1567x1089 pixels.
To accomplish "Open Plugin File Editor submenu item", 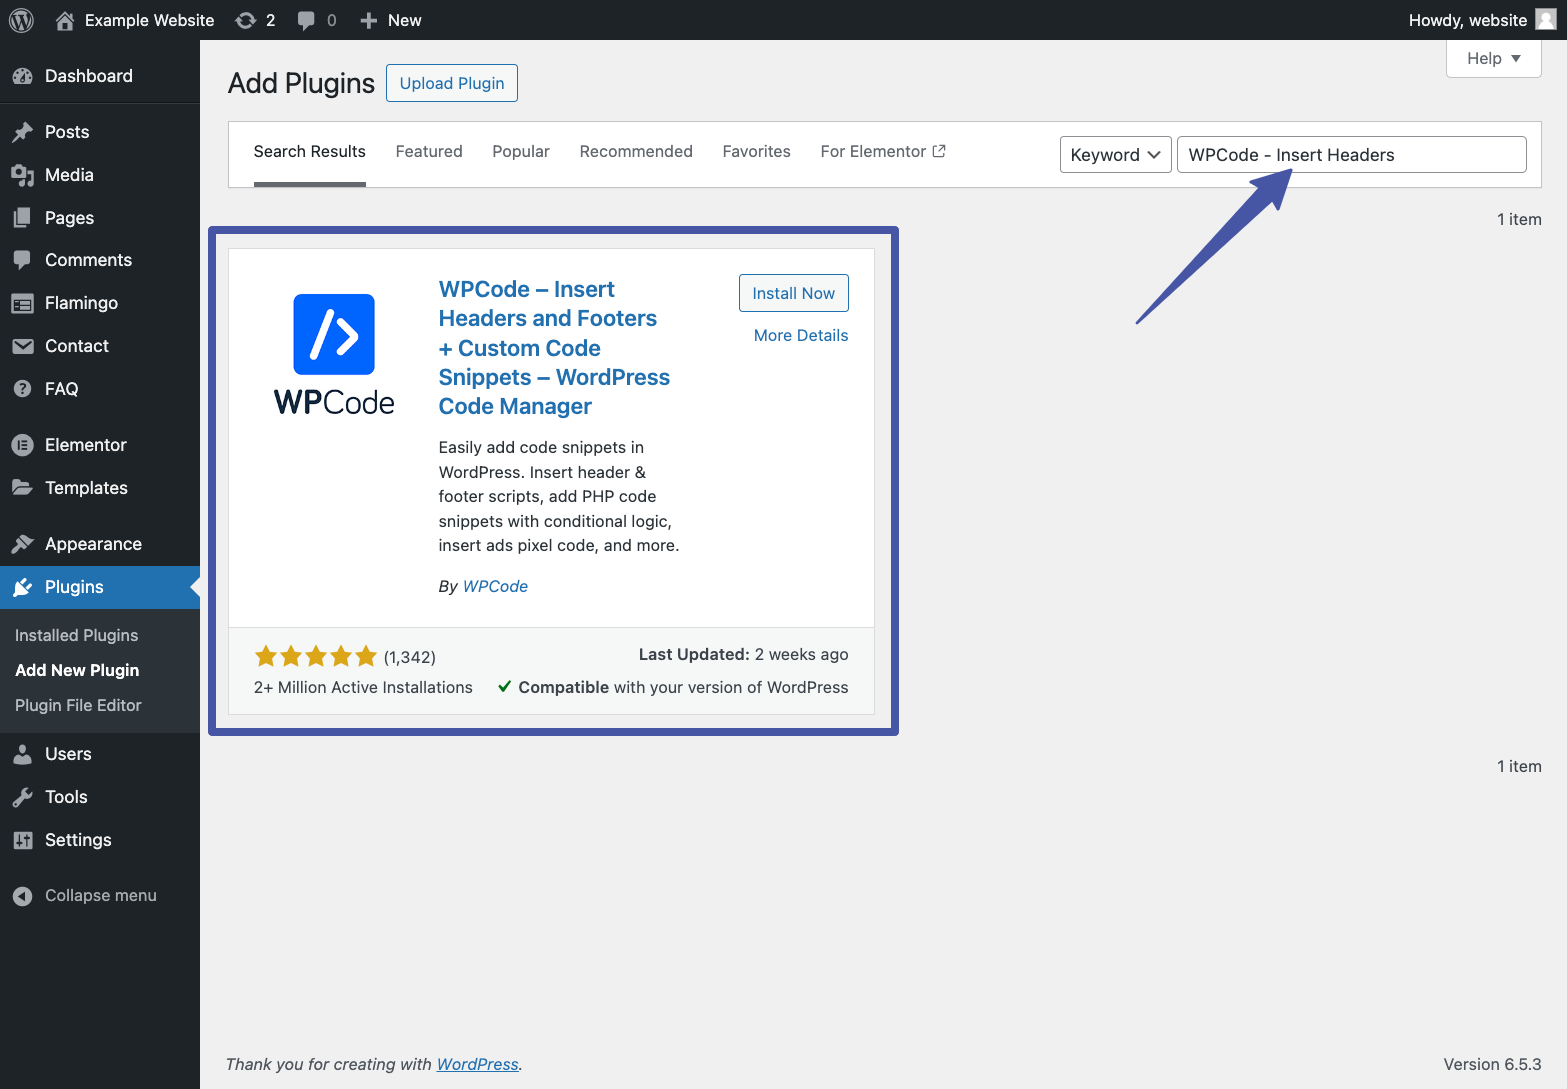I will tap(78, 706).
